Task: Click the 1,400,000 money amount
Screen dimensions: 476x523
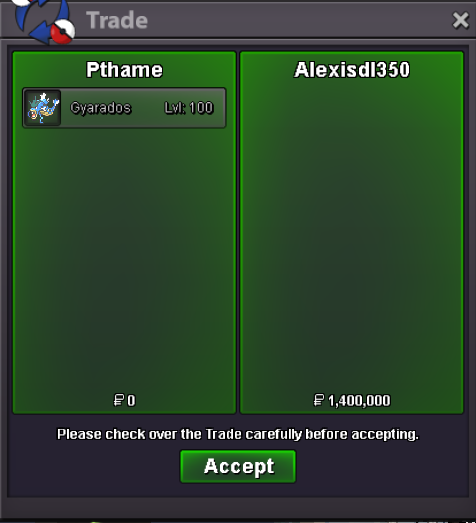Action: [x=359, y=401]
